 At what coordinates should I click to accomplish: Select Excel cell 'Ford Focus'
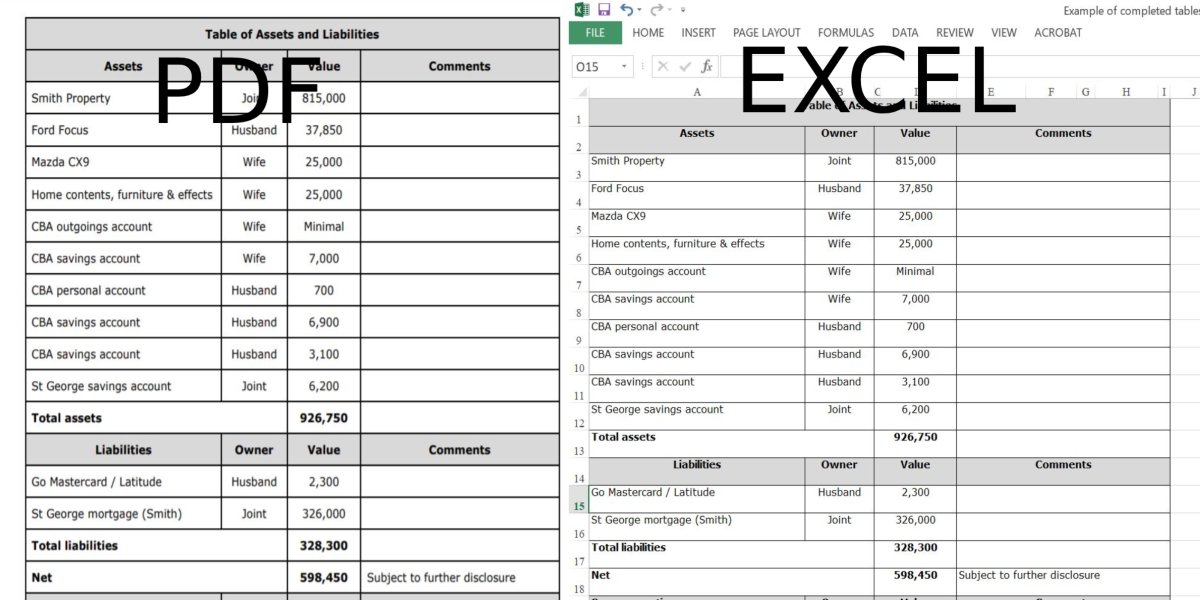[x=697, y=195]
